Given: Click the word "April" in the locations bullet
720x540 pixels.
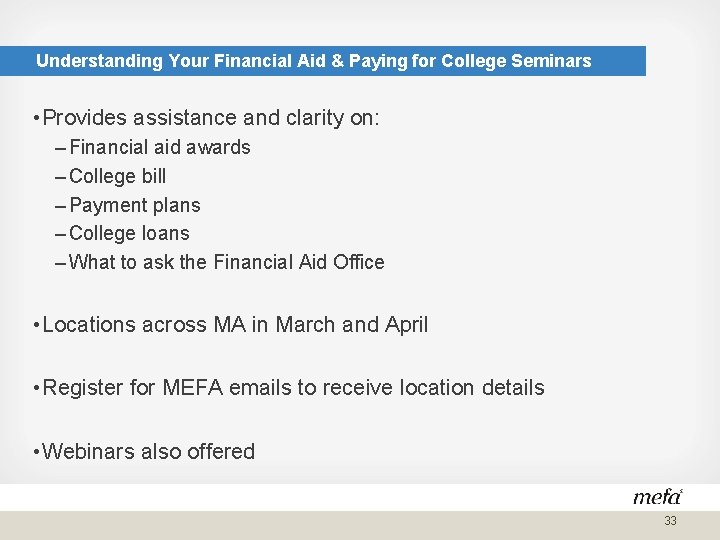Looking at the screenshot, I should coord(407,325).
